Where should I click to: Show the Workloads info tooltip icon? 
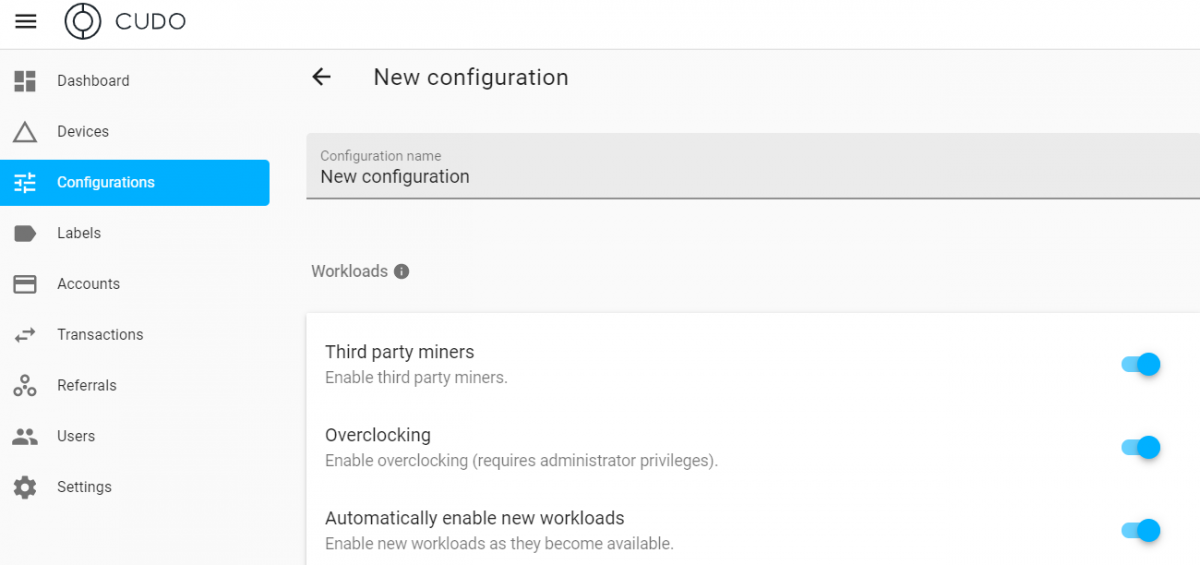(401, 271)
